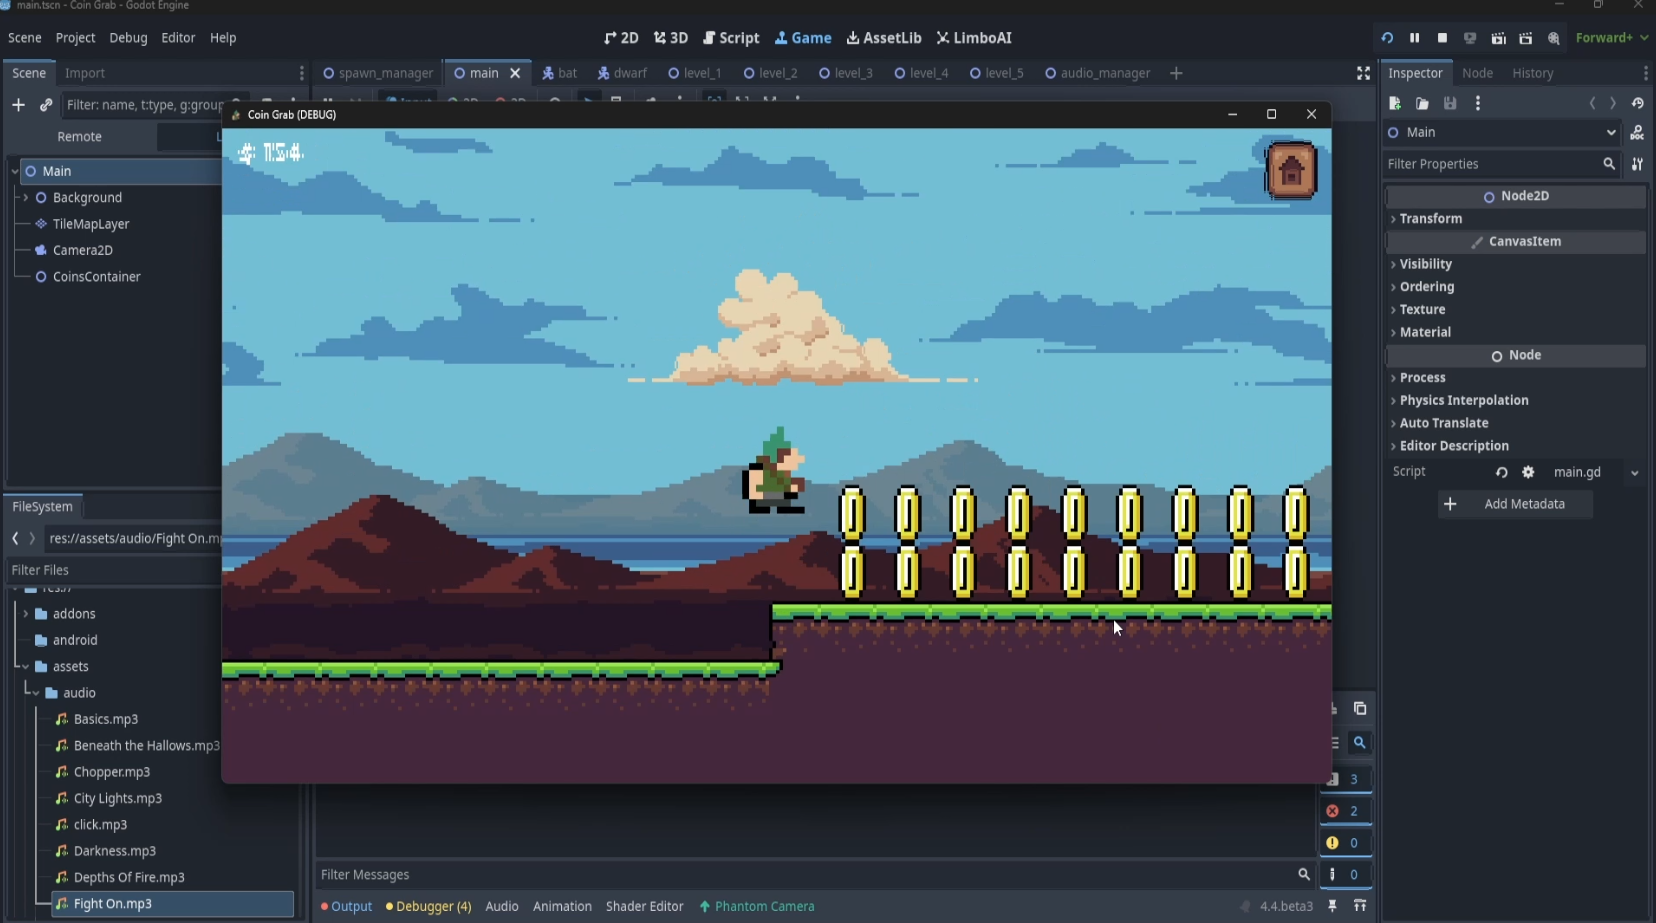Open the LimboAI workspace
The image size is (1656, 923).
(974, 38)
